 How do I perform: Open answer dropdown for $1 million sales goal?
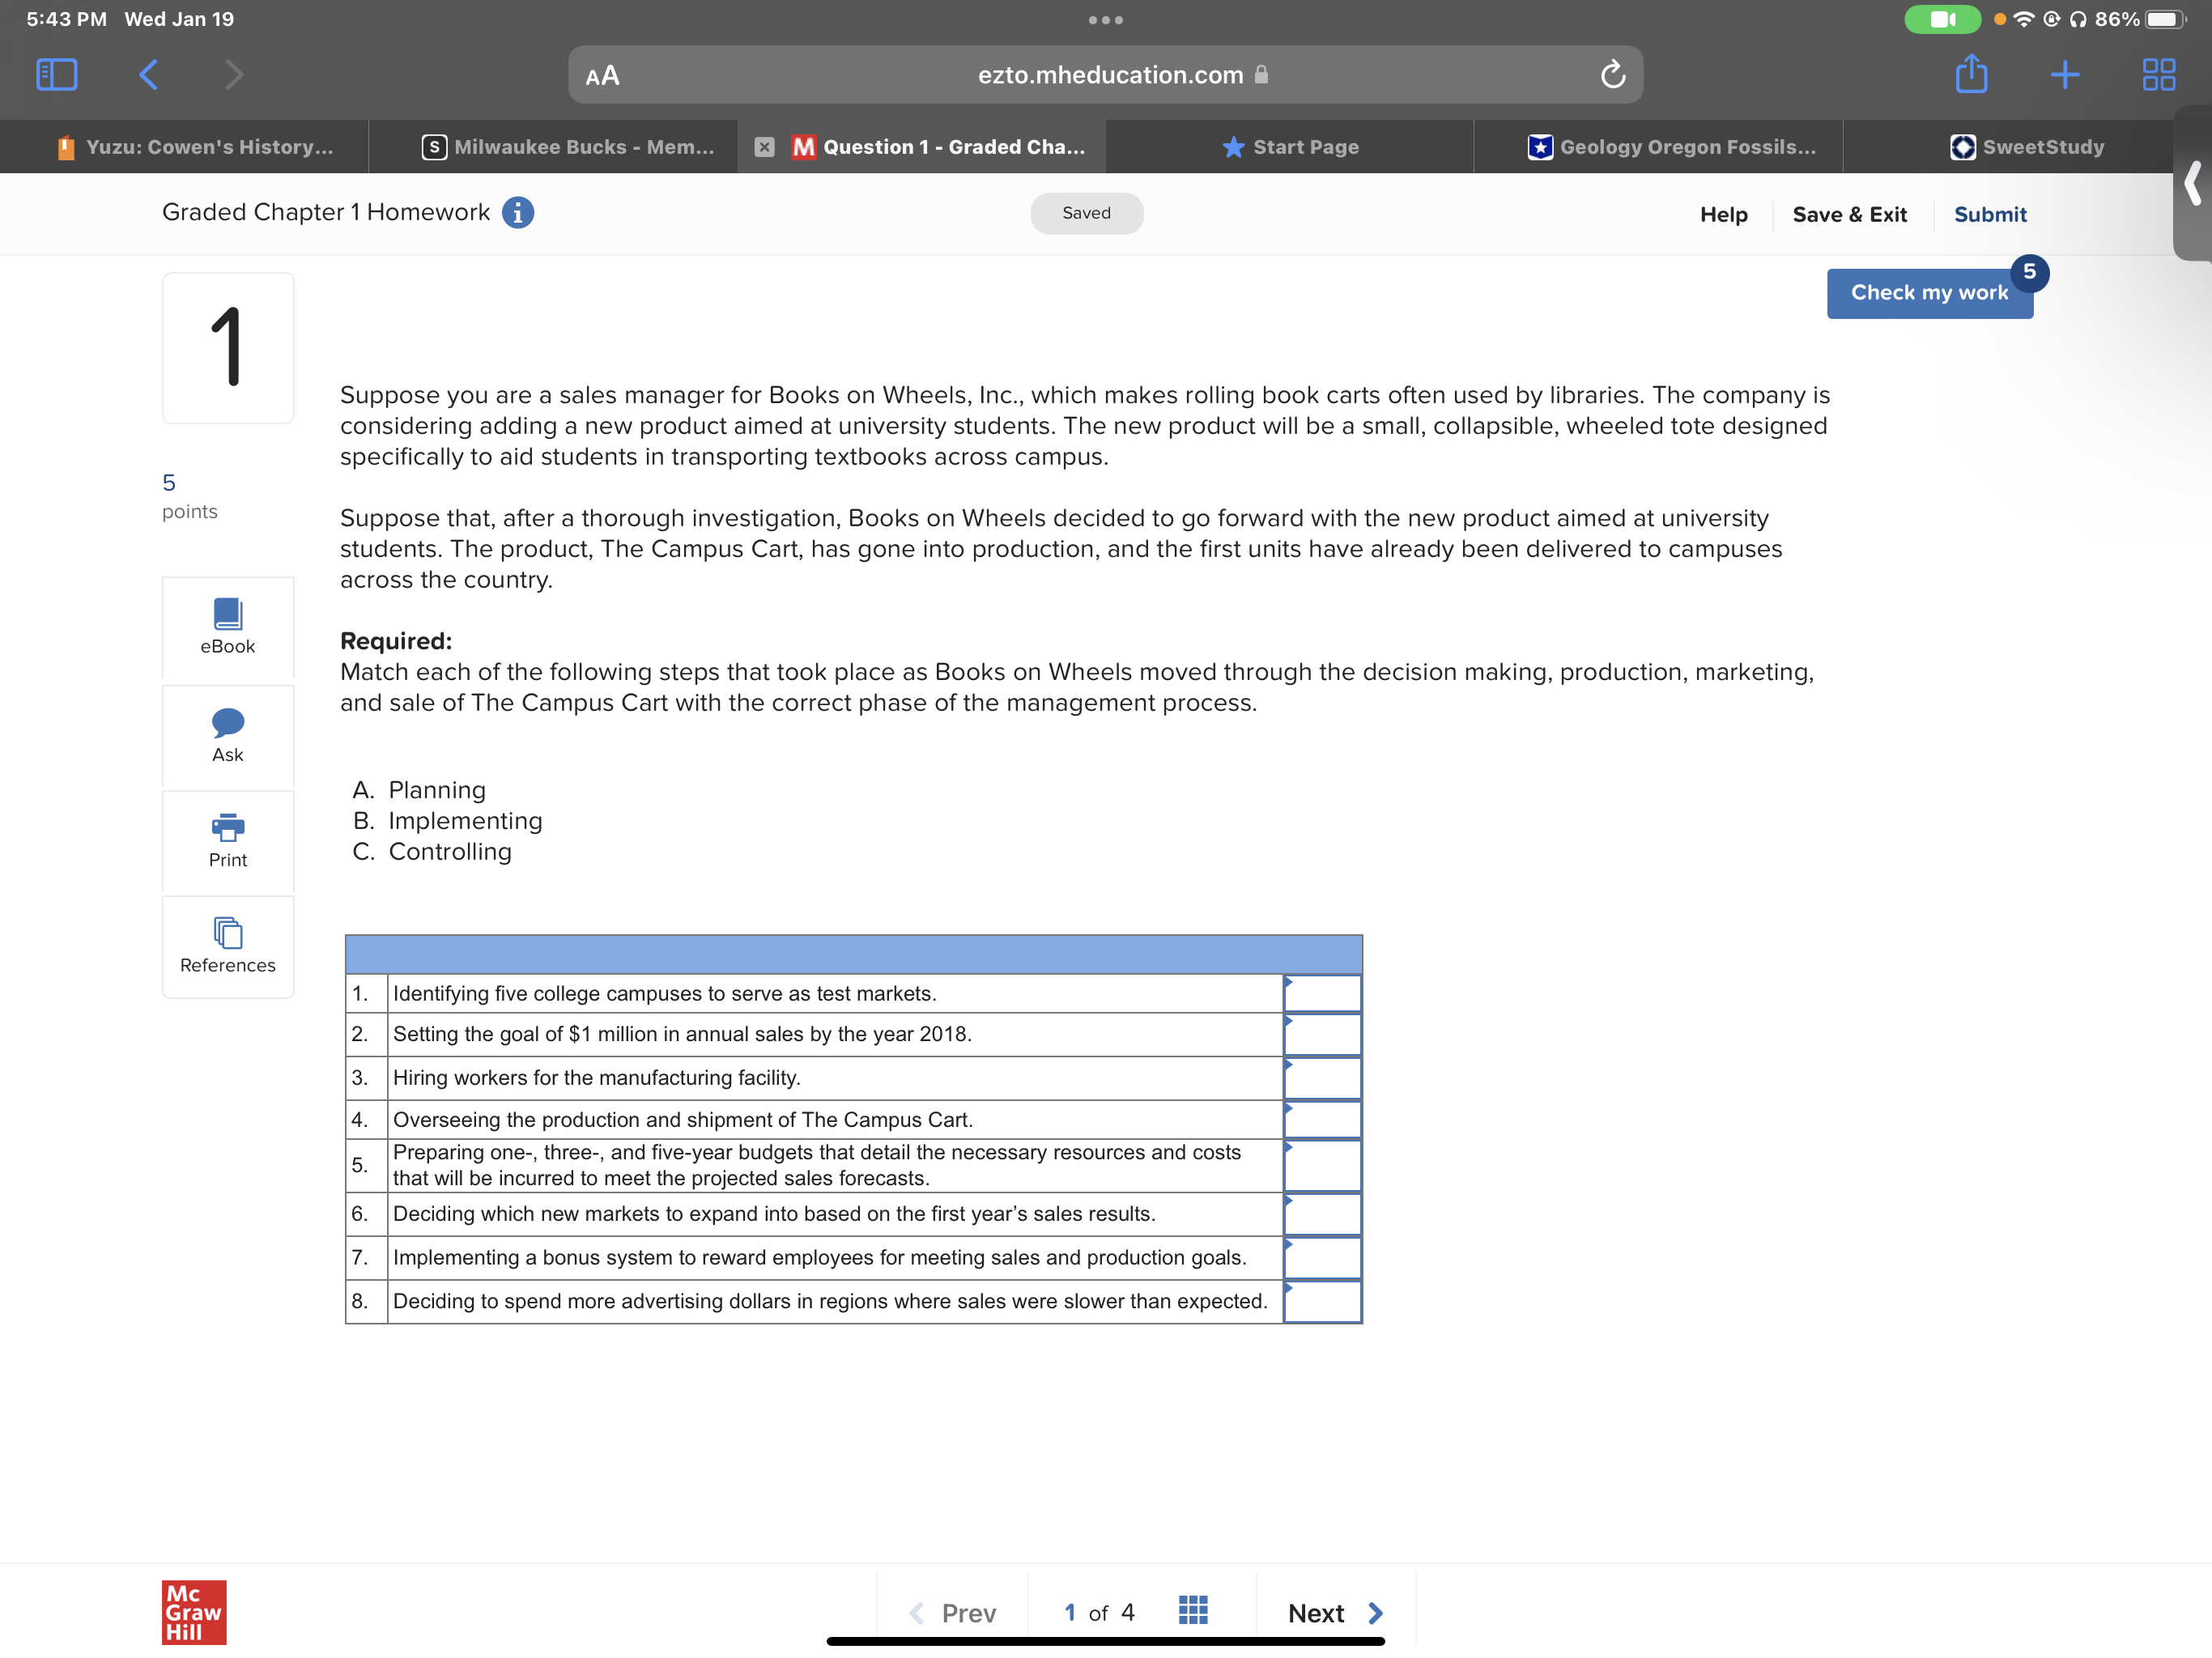(x=1322, y=1034)
